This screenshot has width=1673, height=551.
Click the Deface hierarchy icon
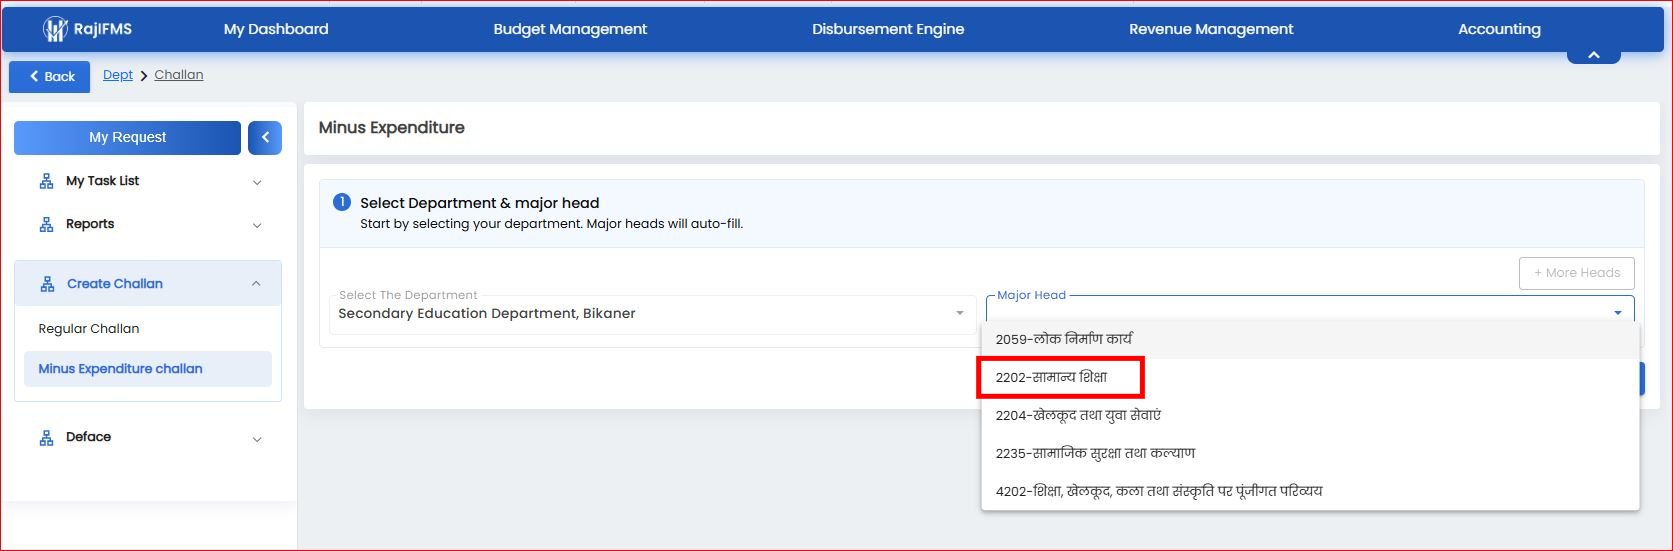coord(46,437)
